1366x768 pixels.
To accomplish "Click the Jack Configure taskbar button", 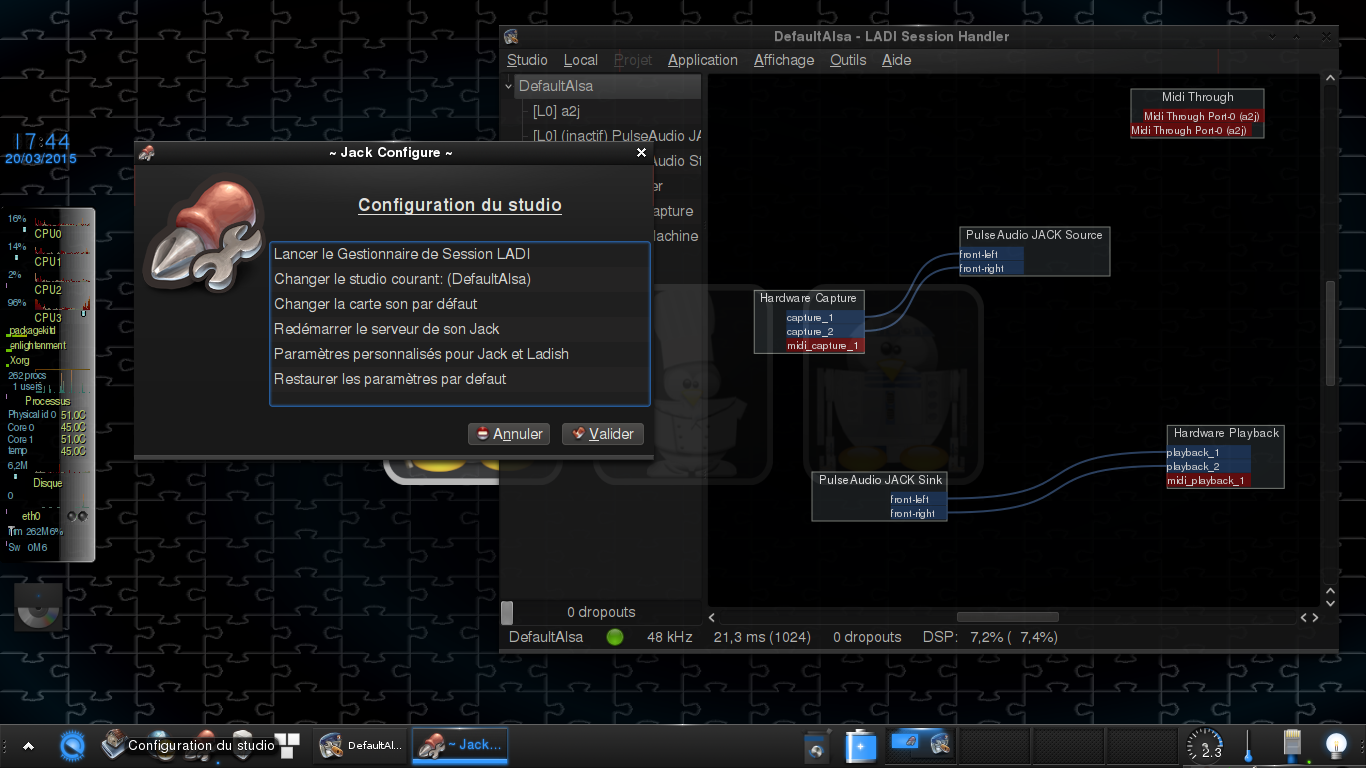I will tap(461, 745).
